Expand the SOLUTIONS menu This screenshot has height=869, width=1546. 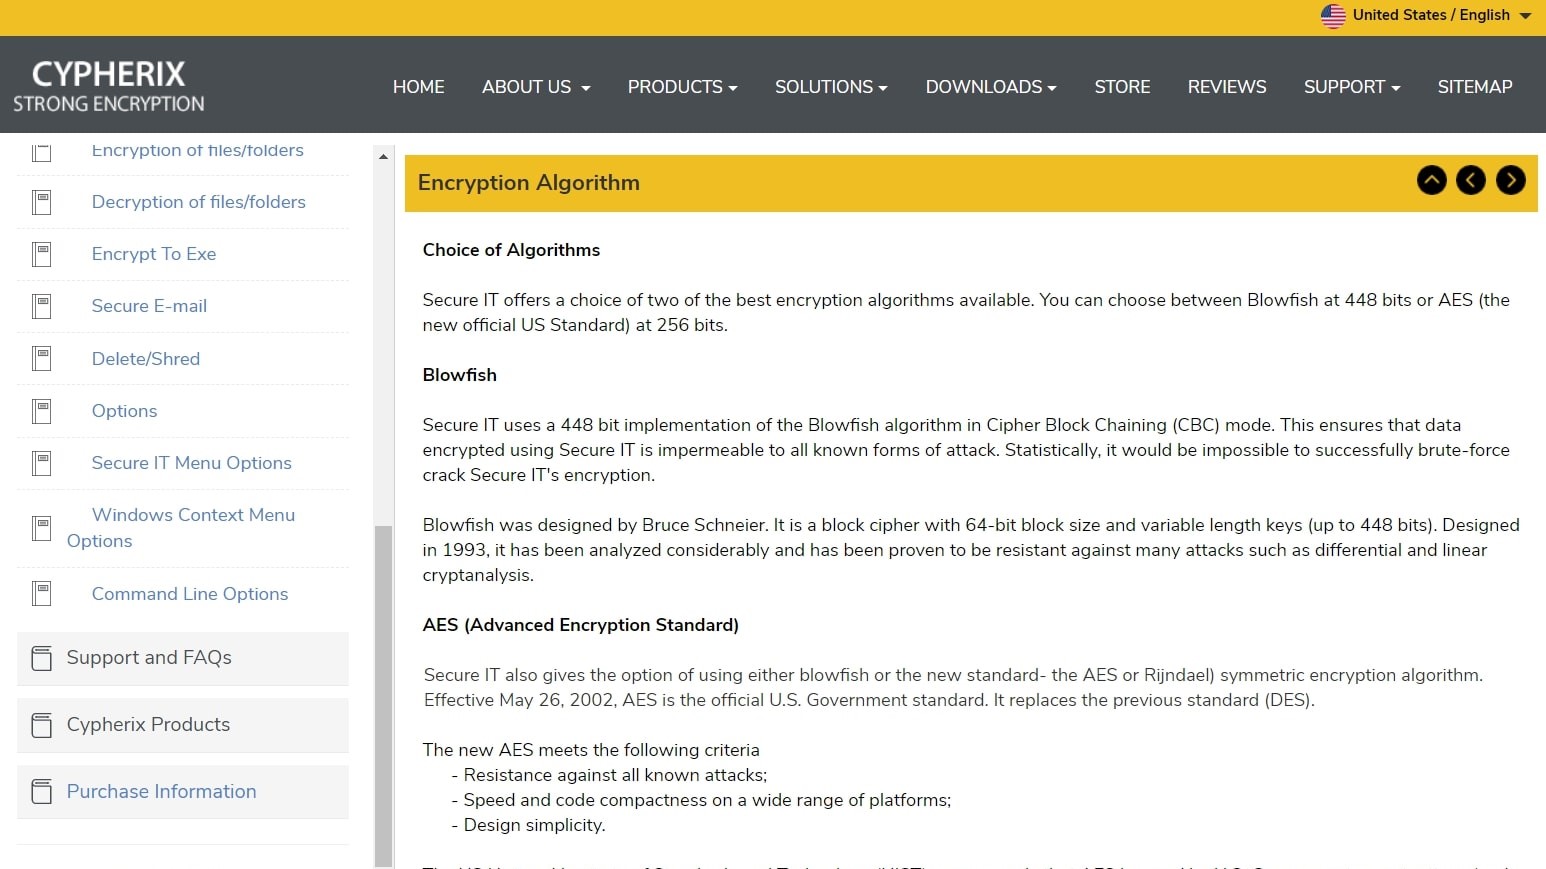tap(831, 87)
